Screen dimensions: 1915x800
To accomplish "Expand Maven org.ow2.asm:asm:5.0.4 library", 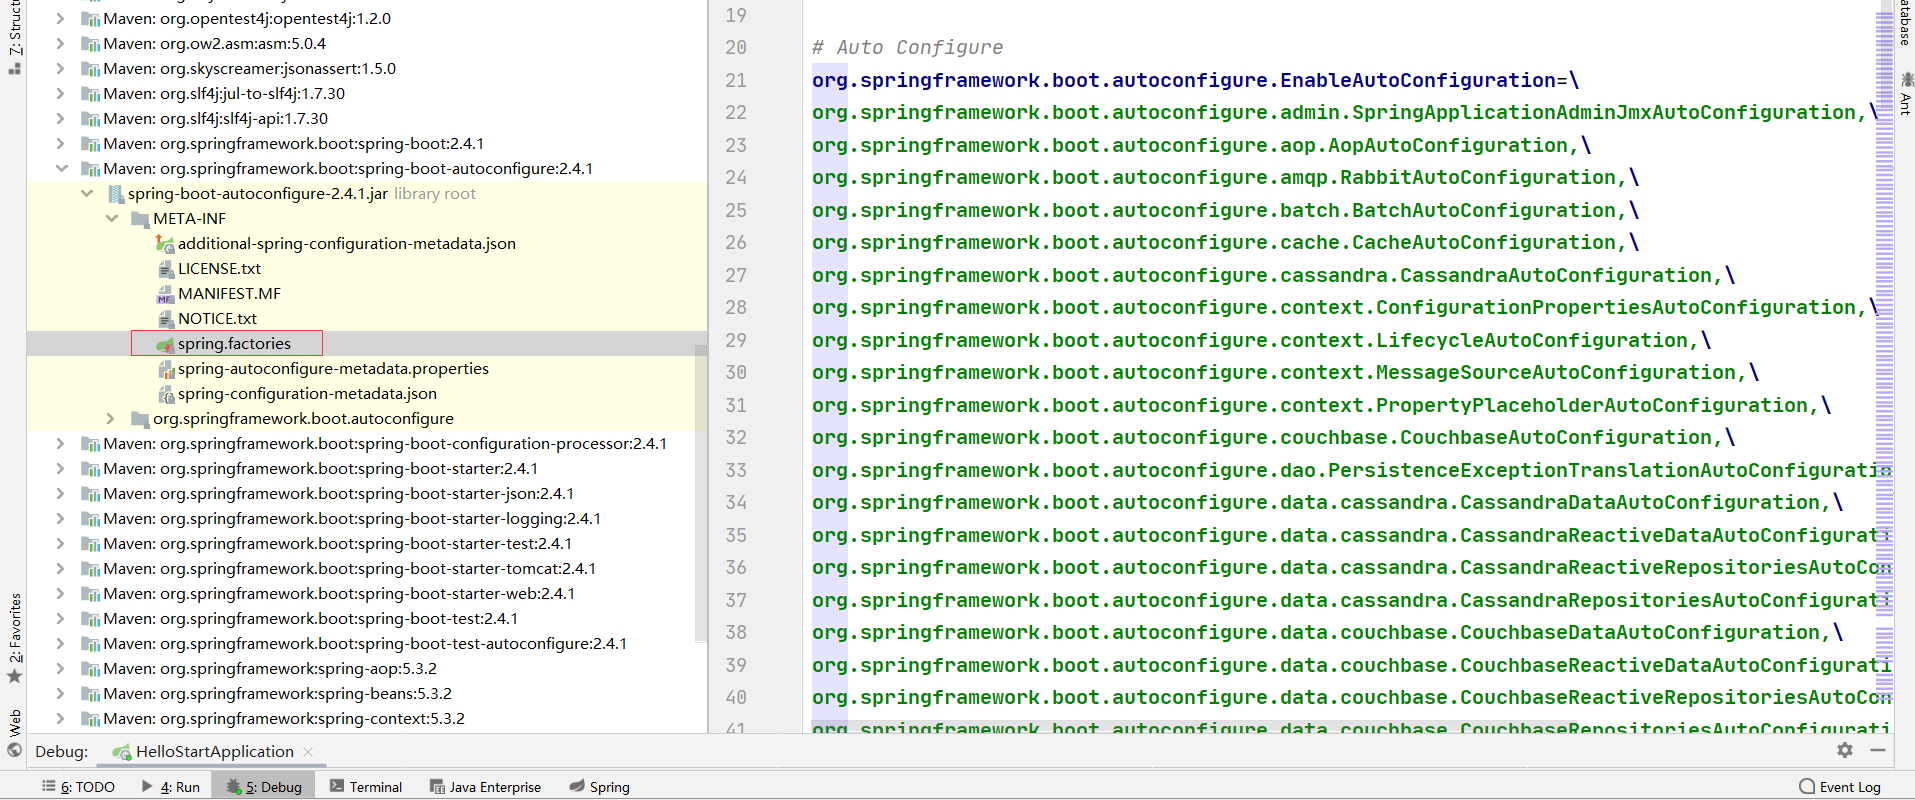I will 62,44.
